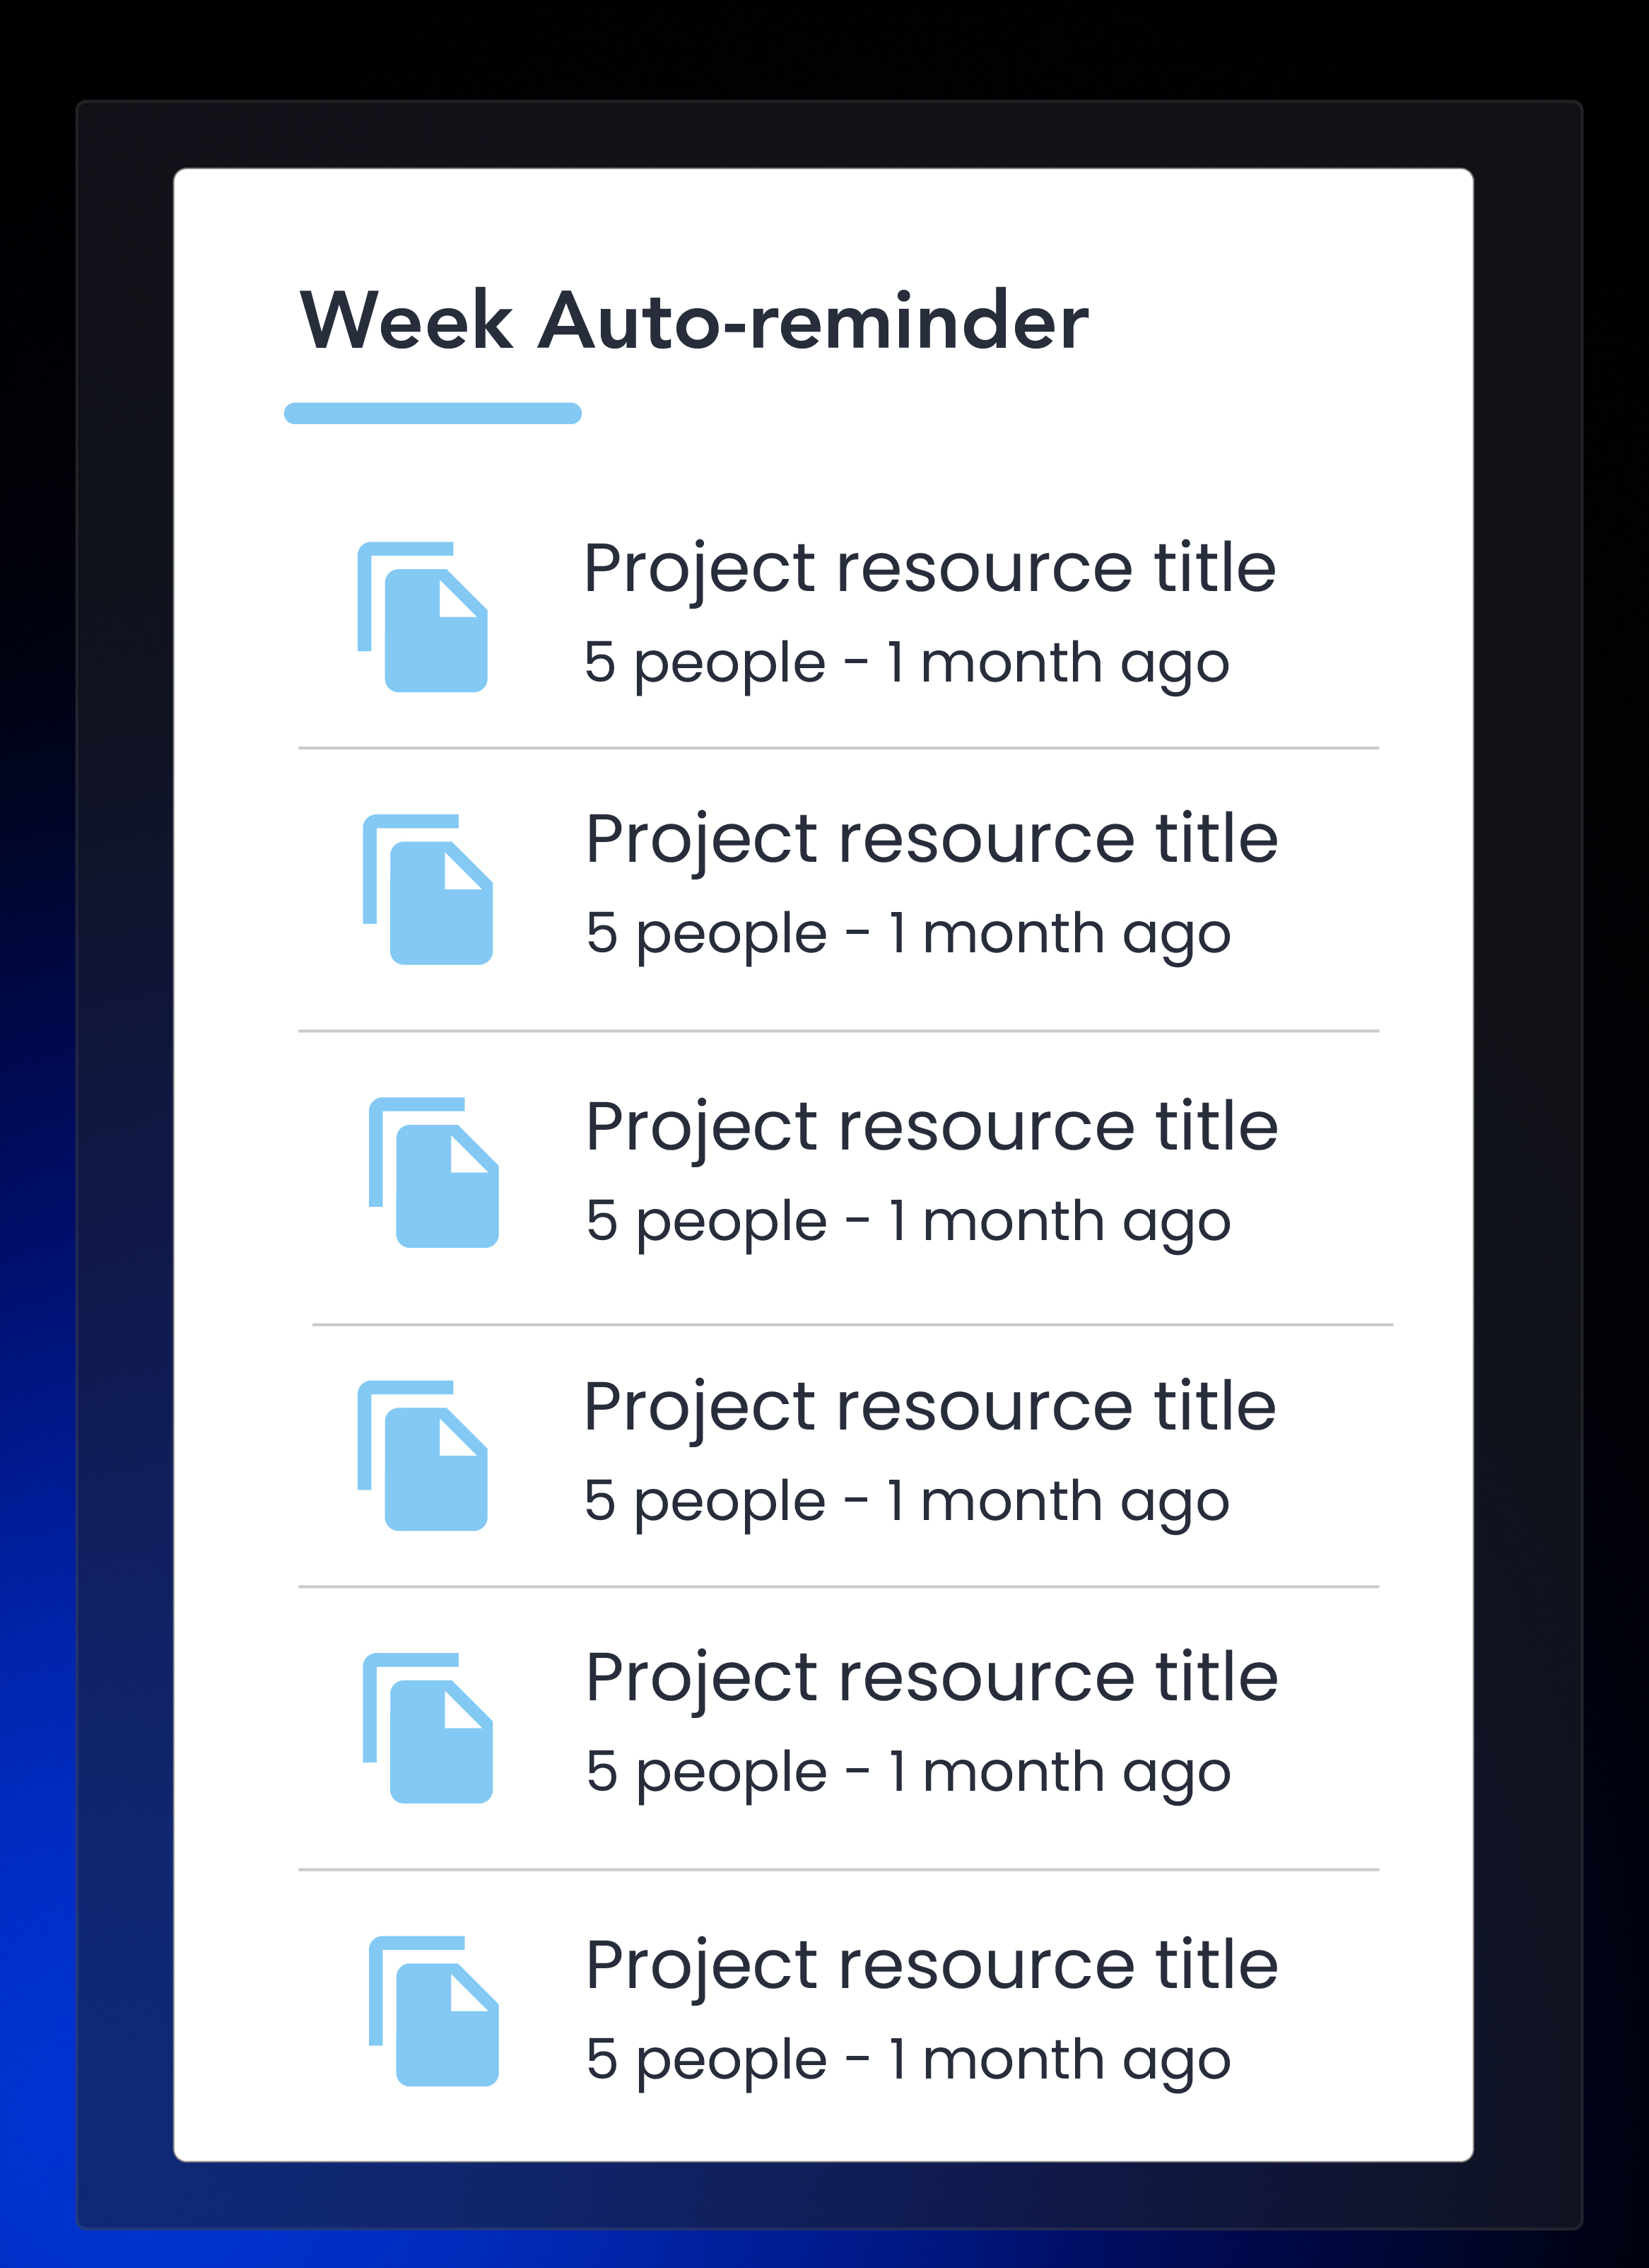
Task: Click the fourth row's document icon
Action: point(423,1455)
